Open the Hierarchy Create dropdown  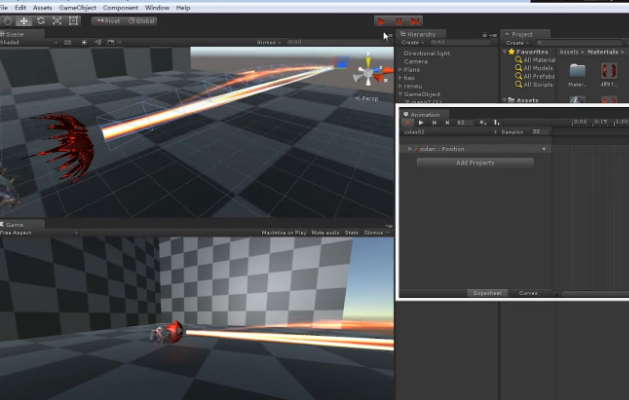pyautogui.click(x=412, y=42)
